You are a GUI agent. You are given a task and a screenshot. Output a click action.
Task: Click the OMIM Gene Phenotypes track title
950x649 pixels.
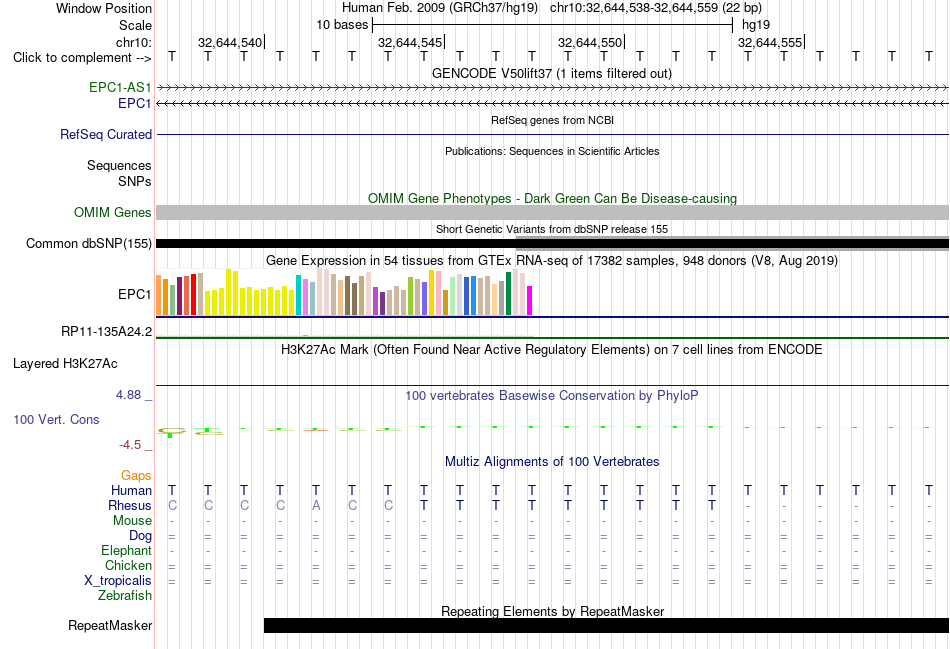552,198
